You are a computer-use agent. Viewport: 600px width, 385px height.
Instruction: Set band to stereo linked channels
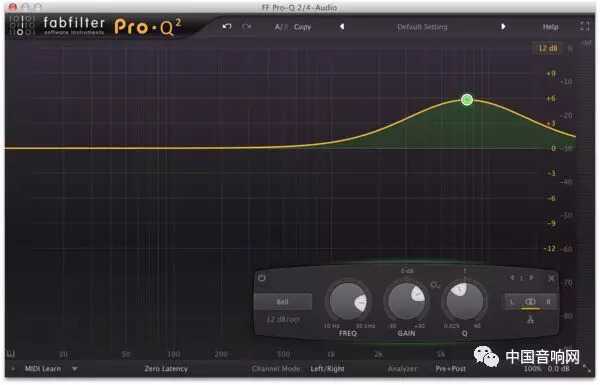coord(530,302)
